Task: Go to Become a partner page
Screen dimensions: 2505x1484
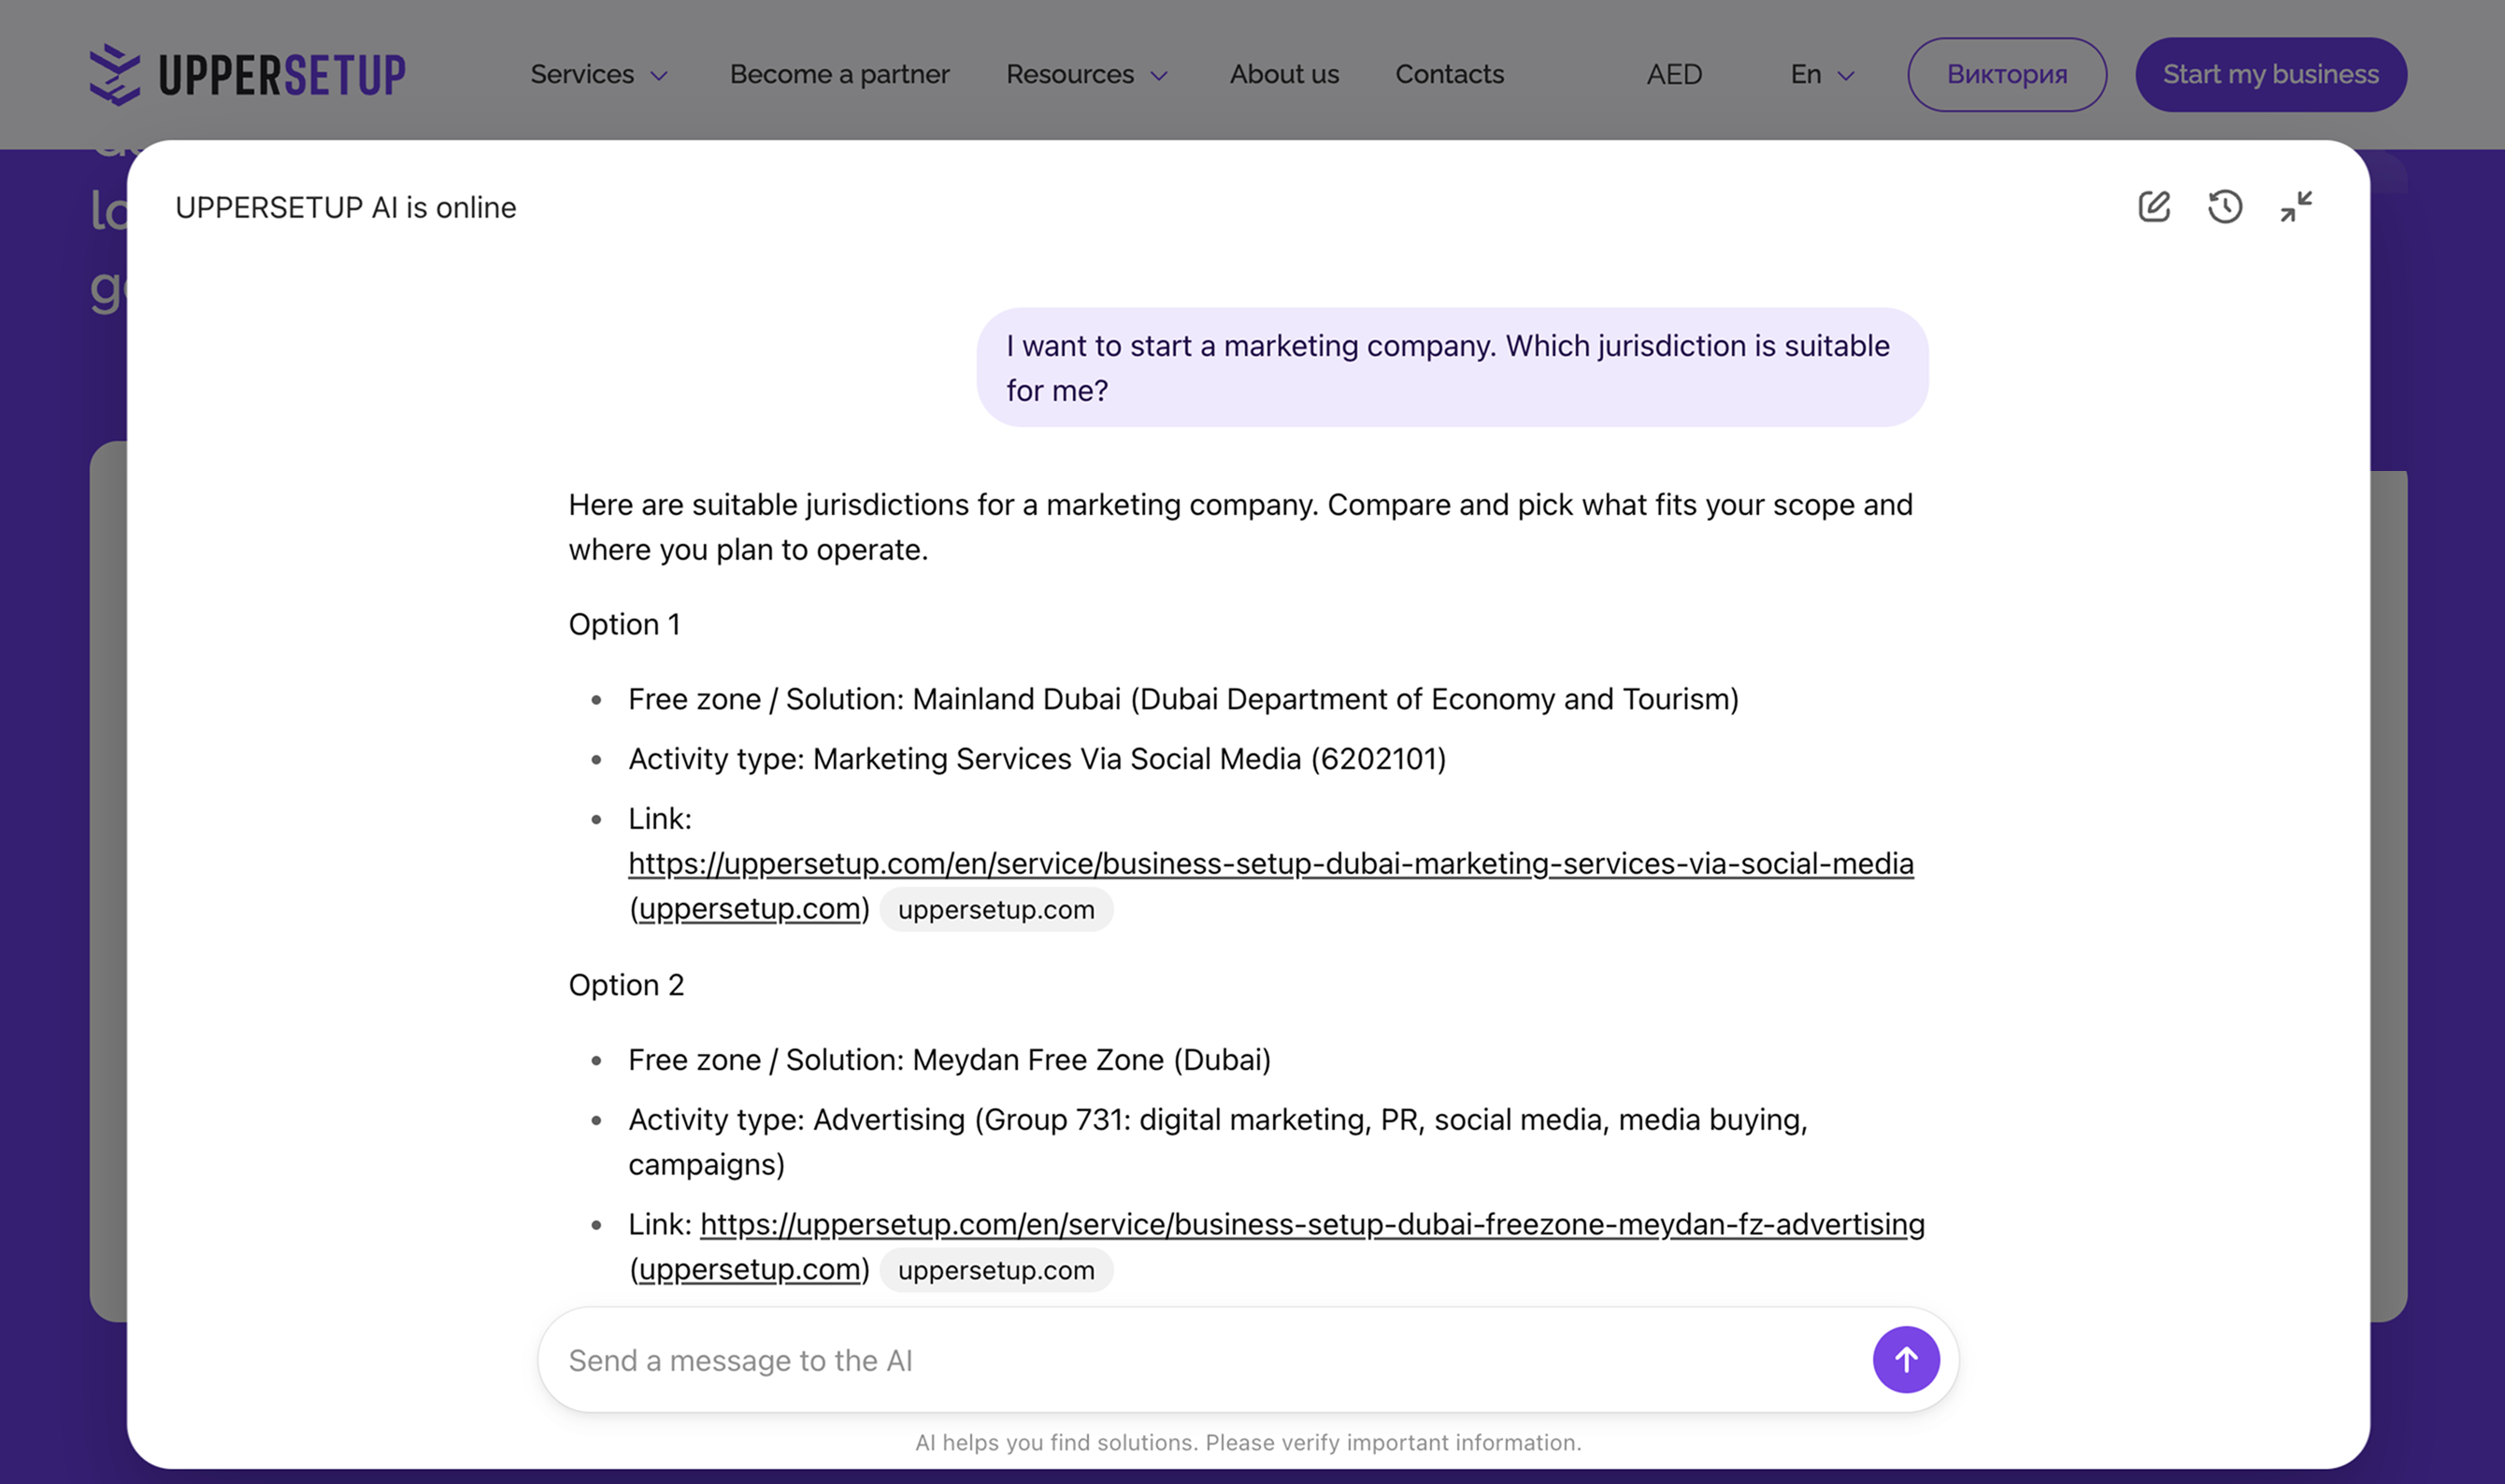Action: [x=839, y=74]
